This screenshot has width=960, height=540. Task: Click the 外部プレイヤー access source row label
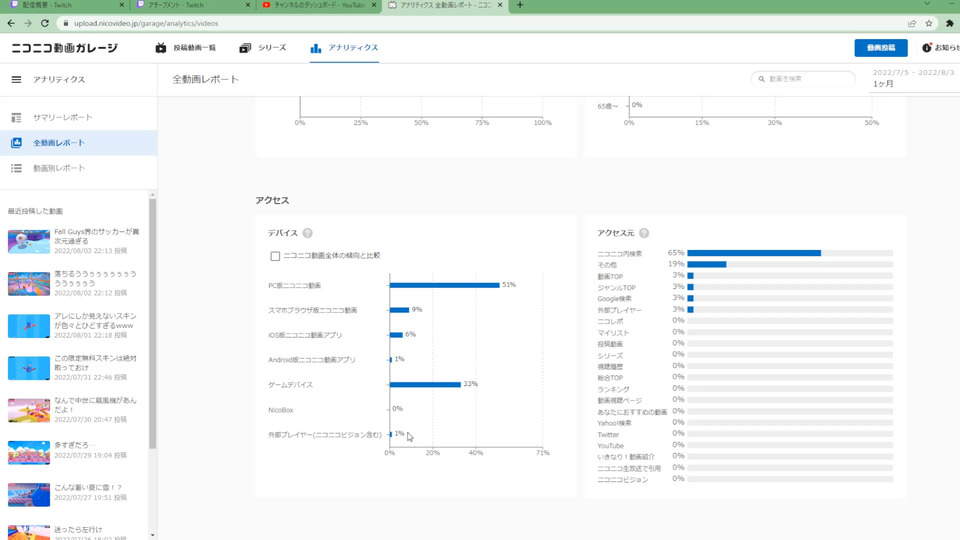620,310
